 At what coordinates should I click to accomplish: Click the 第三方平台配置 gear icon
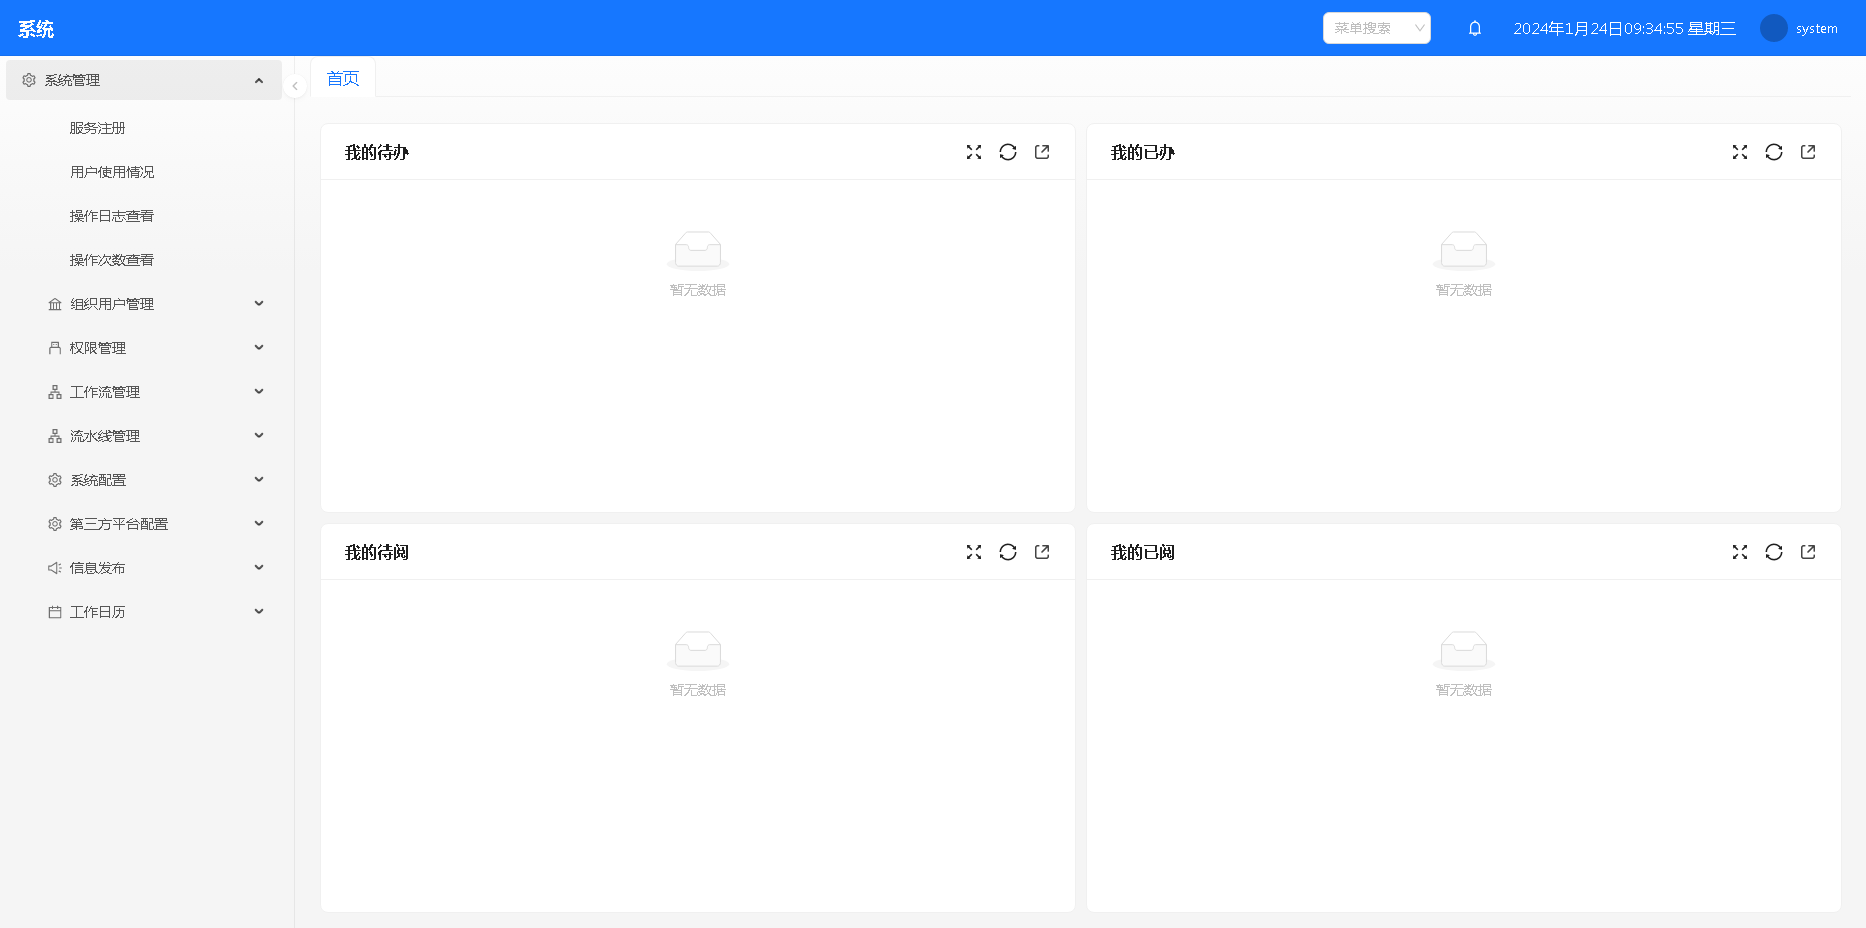[55, 524]
